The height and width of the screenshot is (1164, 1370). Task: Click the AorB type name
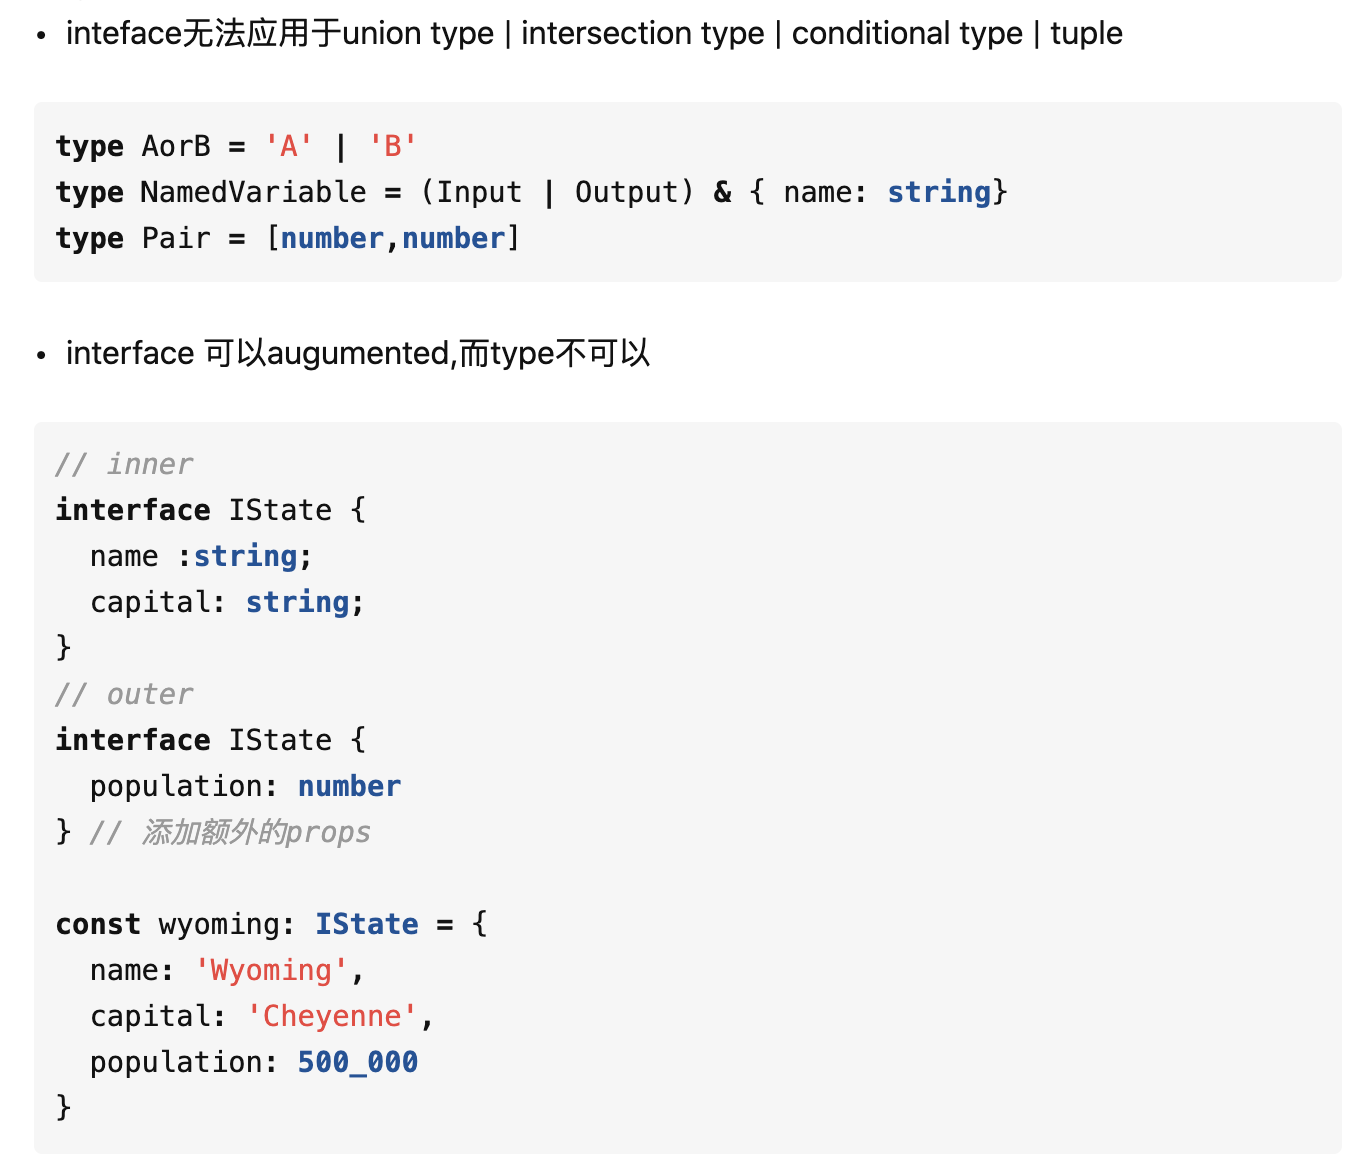176,147
